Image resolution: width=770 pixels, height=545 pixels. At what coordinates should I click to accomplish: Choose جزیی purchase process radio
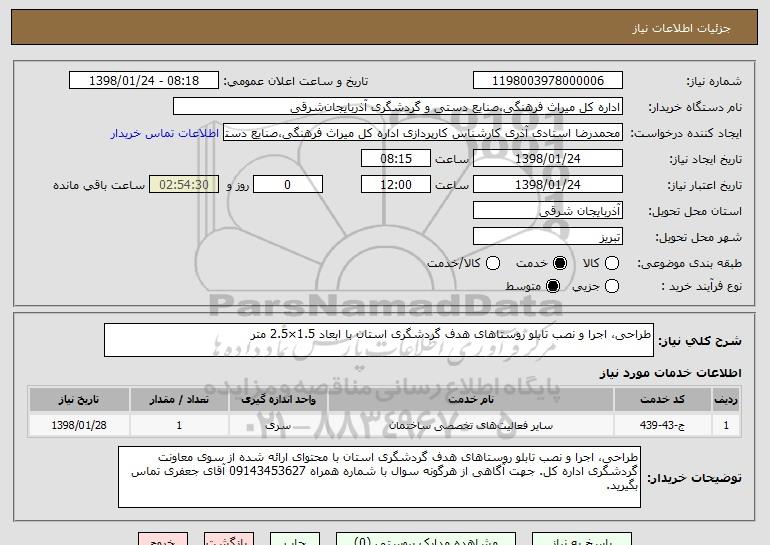coord(612,286)
